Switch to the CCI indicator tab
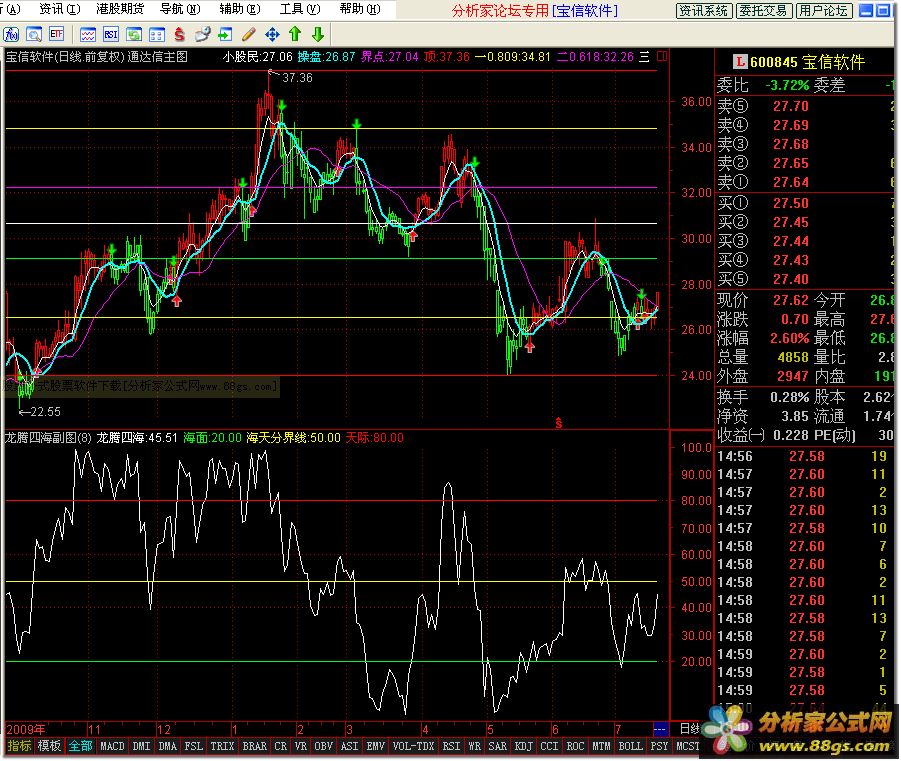Screen dimensions: 901x761 pos(549,746)
